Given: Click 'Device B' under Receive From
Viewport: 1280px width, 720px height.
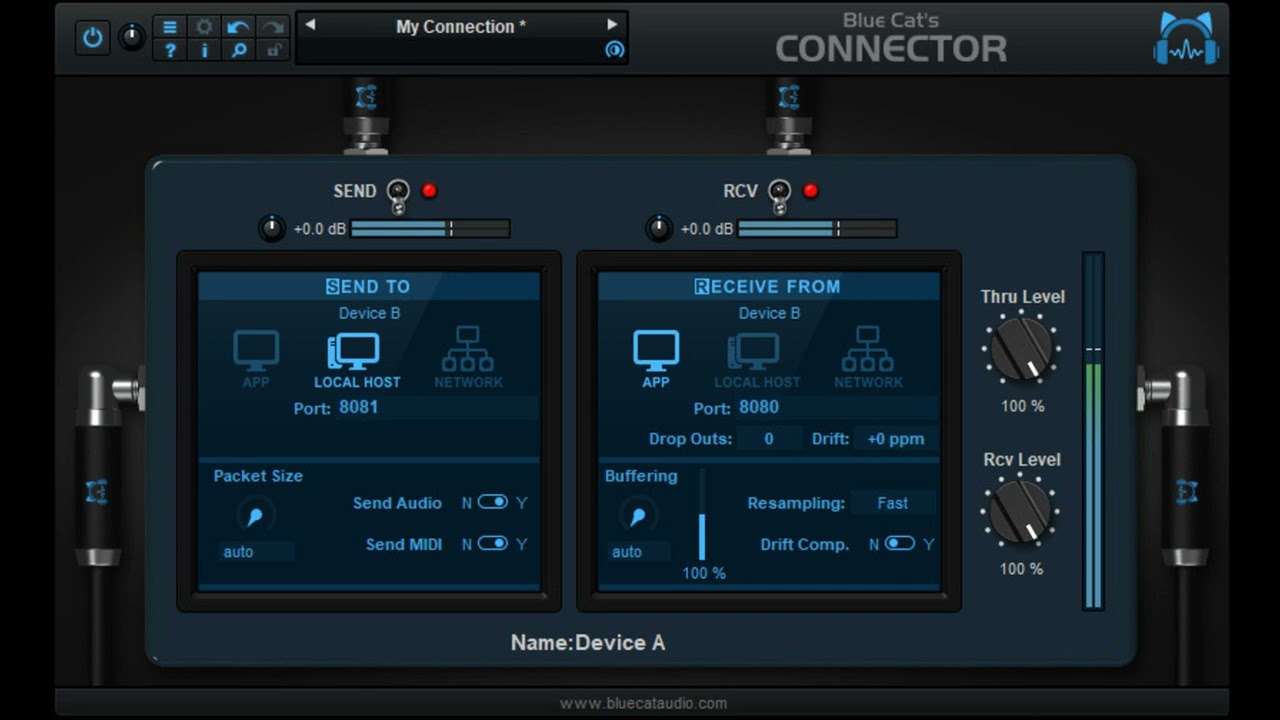Looking at the screenshot, I should click(769, 313).
